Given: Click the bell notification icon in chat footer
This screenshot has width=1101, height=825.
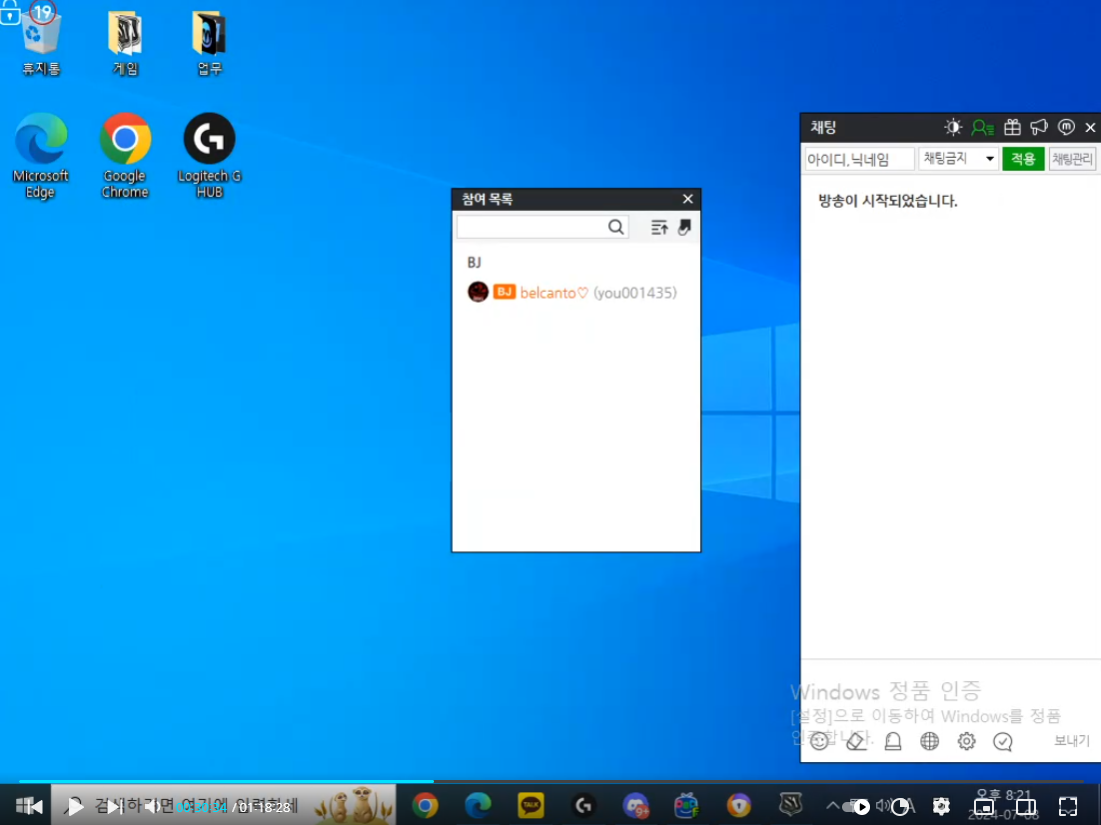Looking at the screenshot, I should click(892, 741).
